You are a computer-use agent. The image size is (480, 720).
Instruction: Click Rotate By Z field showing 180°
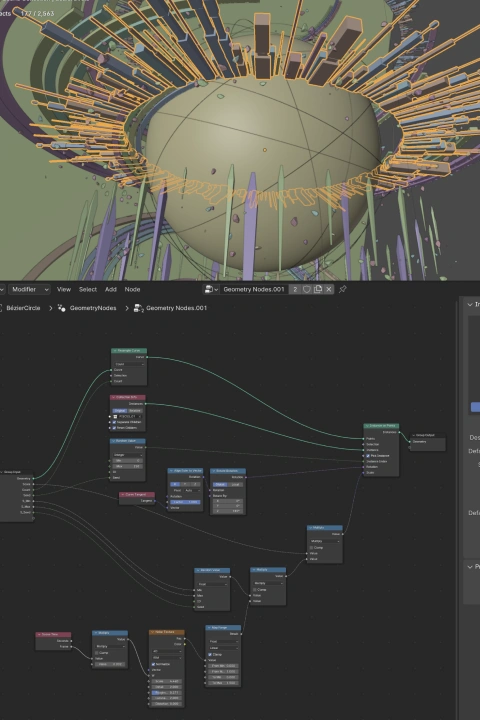(228, 511)
